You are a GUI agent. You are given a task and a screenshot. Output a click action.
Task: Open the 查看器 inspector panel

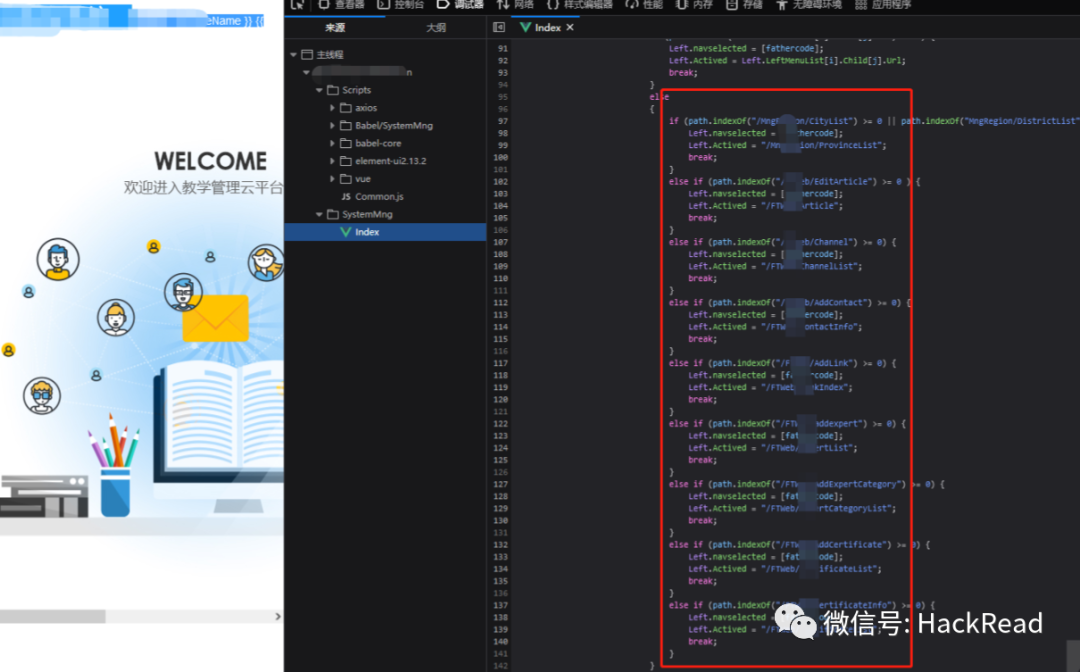pyautogui.click(x=341, y=4)
